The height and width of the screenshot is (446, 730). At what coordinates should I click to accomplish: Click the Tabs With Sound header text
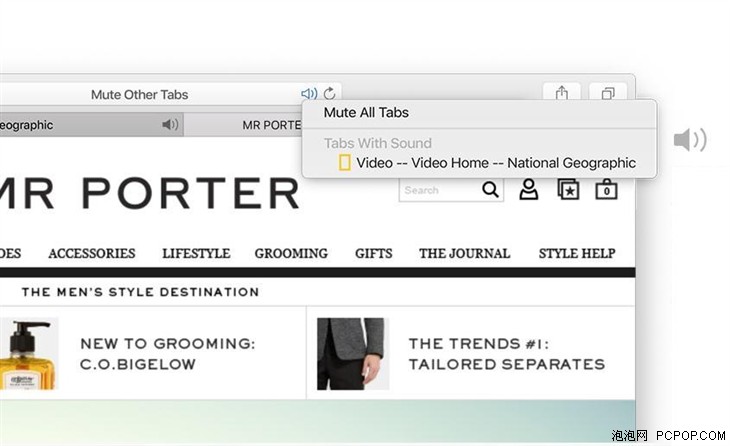coord(378,143)
